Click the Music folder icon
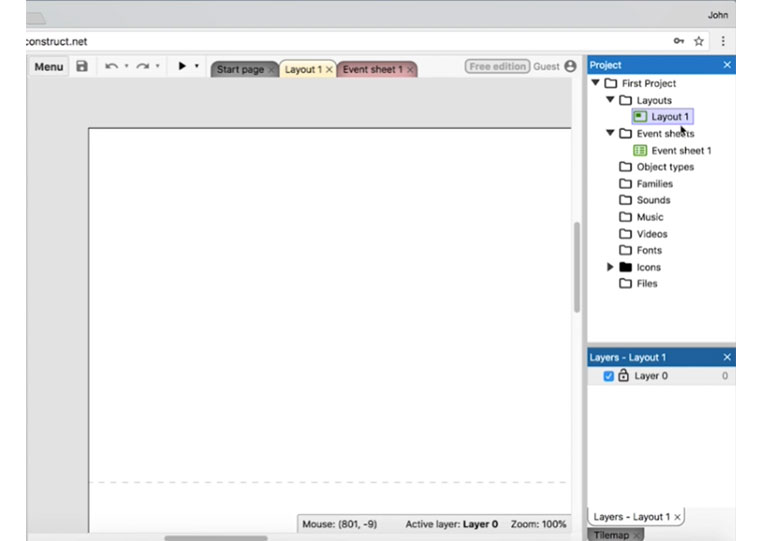Image resolution: width=763 pixels, height=541 pixels. click(625, 216)
